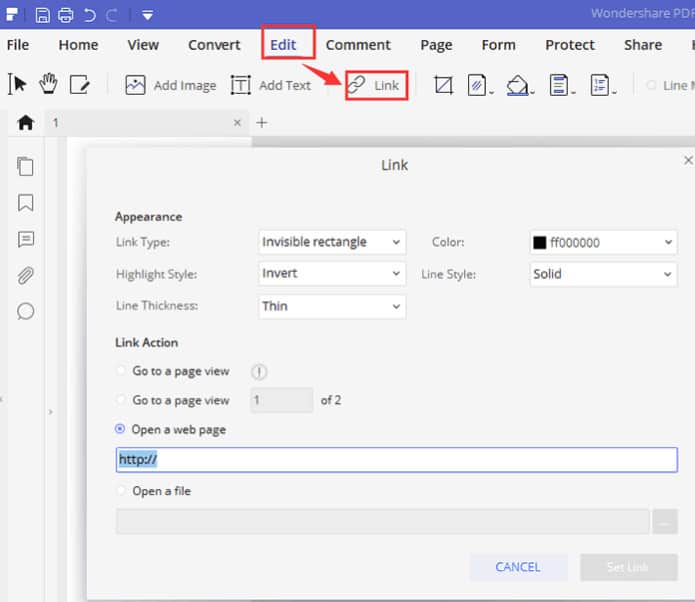The height and width of the screenshot is (602, 695).
Task: Open the View tab
Action: 143,45
